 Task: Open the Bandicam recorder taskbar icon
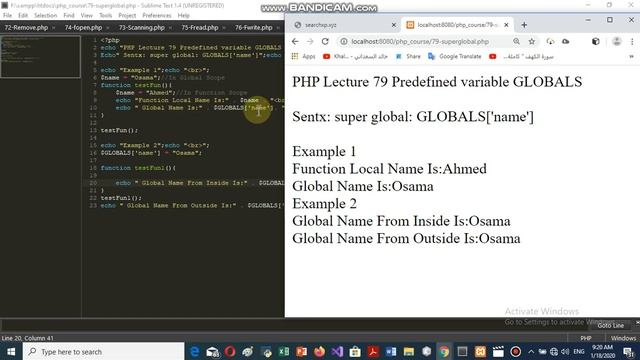pos(516,351)
